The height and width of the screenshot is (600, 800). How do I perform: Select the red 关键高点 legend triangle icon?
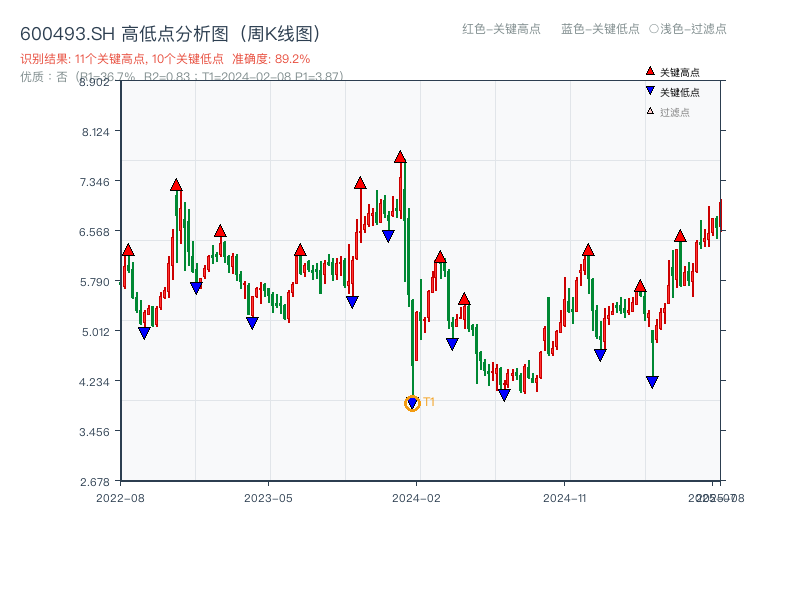[x=649, y=71]
